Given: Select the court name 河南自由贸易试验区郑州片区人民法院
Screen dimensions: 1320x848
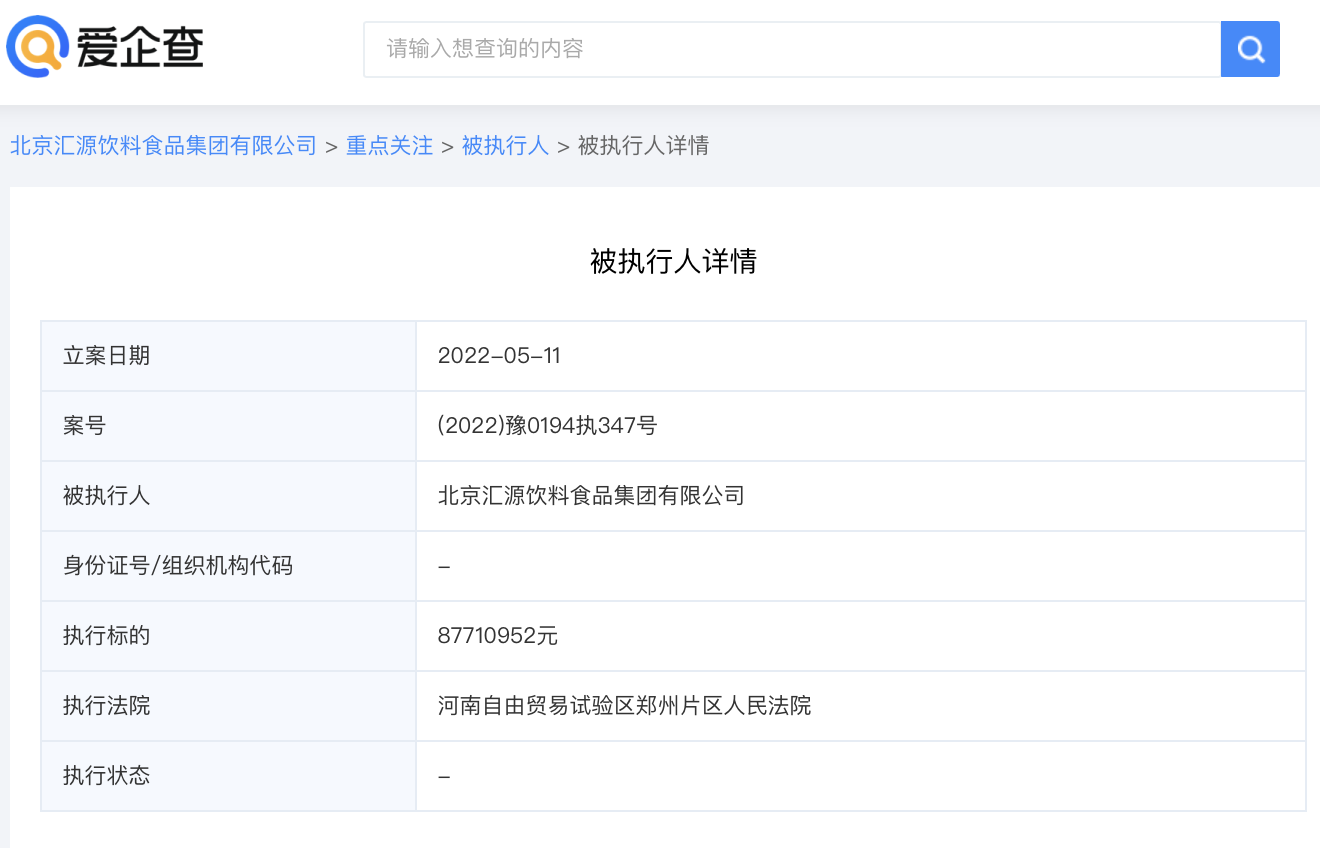Looking at the screenshot, I should point(625,706).
